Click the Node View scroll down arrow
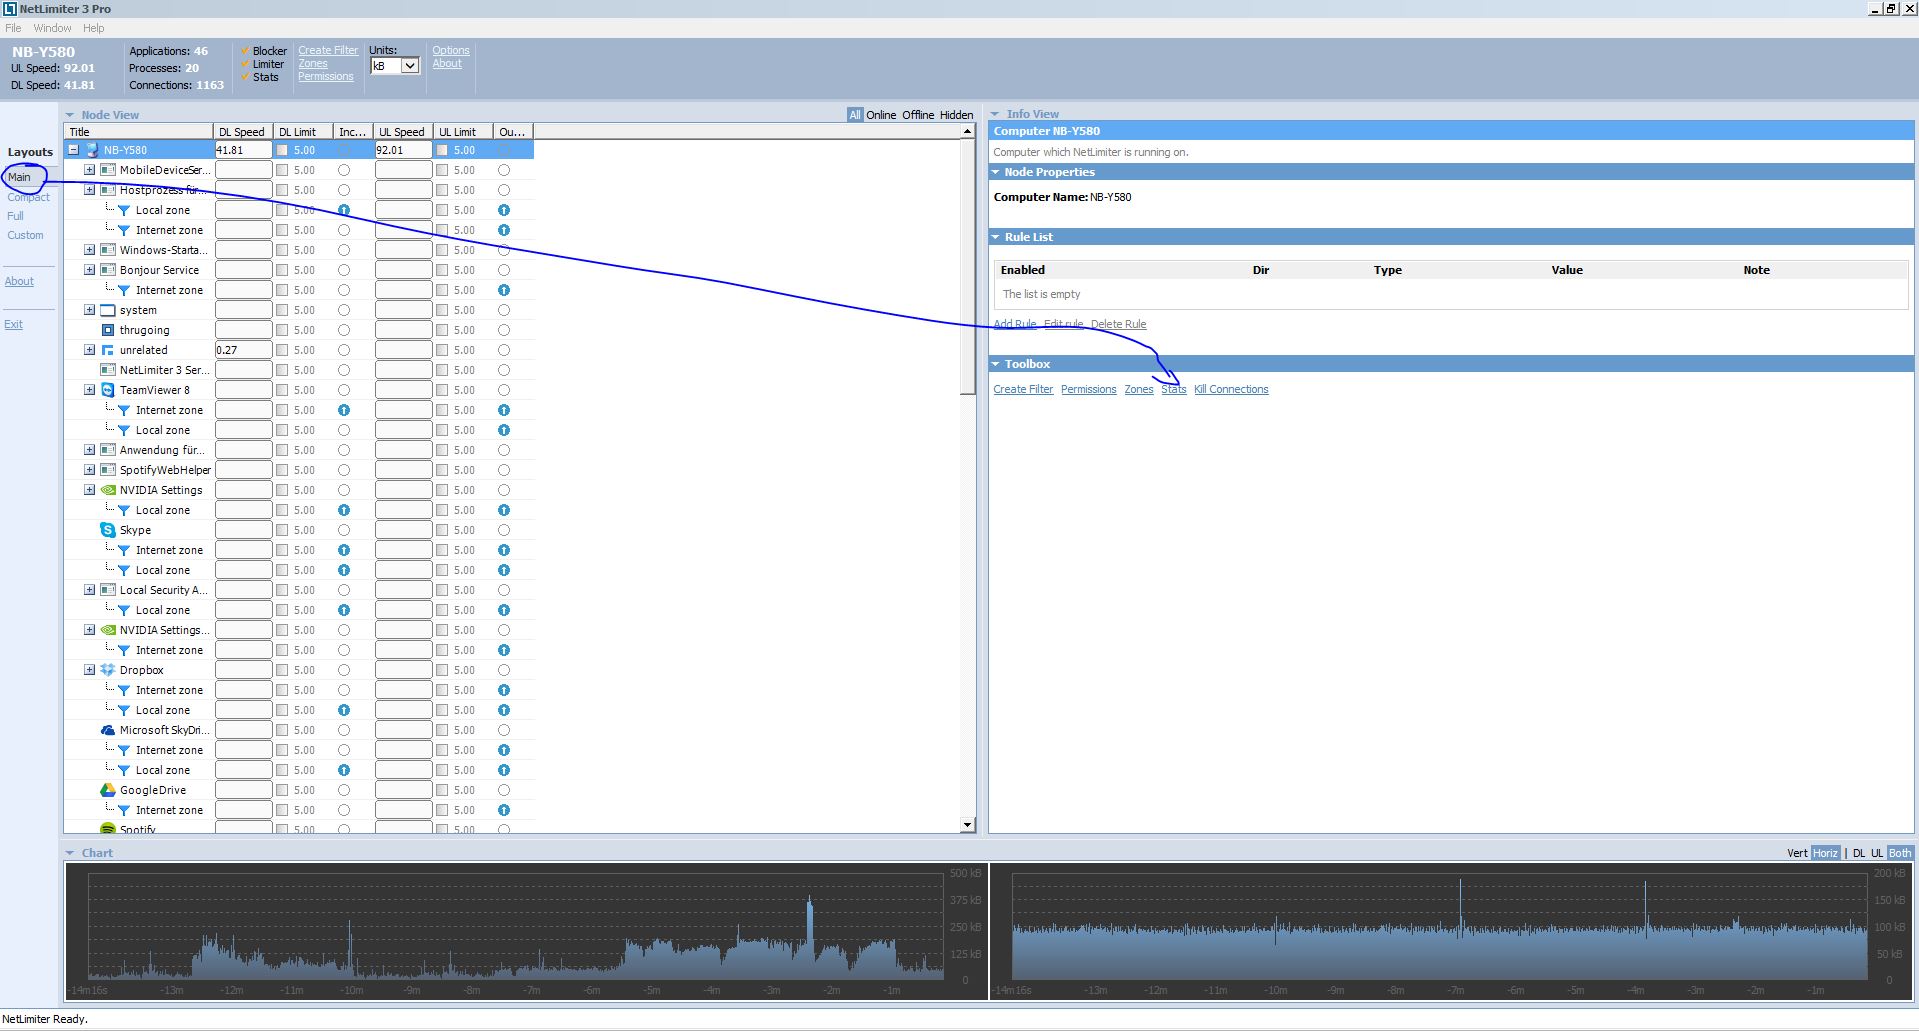 tap(967, 825)
